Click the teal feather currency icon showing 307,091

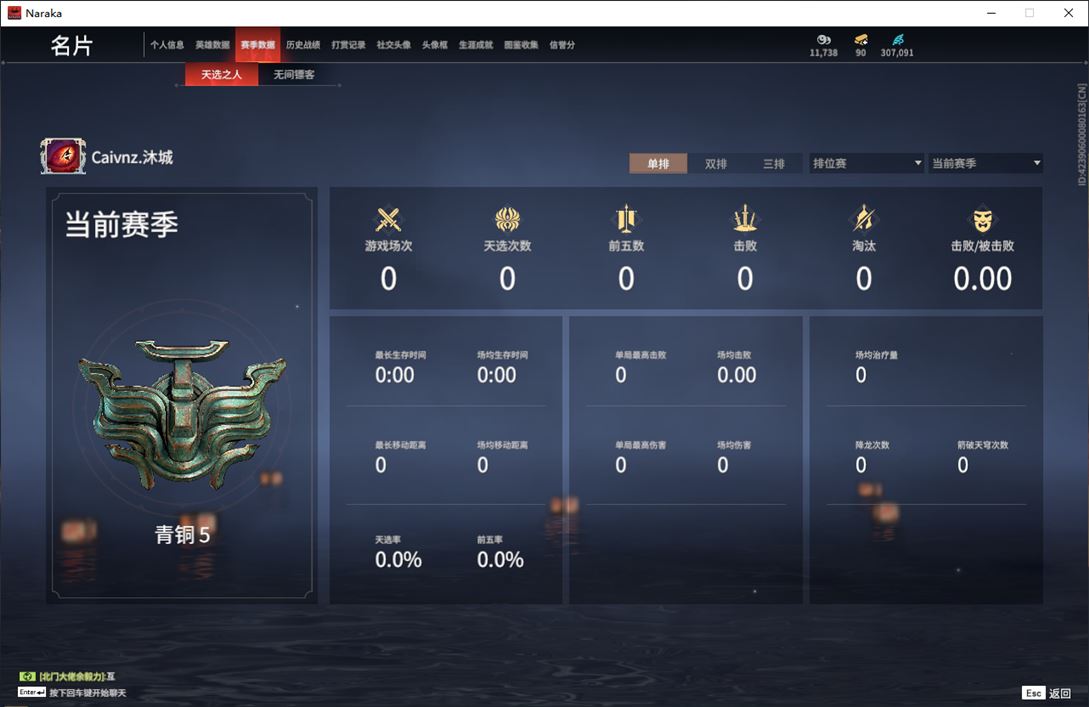click(897, 40)
